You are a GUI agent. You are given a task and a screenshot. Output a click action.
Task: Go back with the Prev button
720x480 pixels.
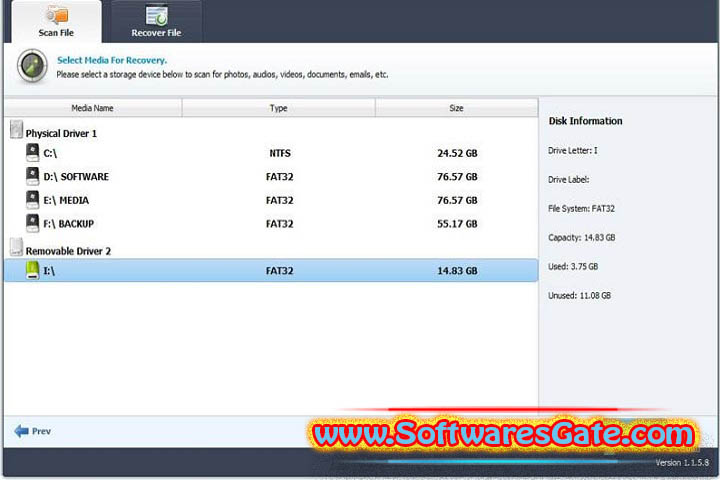[33, 431]
